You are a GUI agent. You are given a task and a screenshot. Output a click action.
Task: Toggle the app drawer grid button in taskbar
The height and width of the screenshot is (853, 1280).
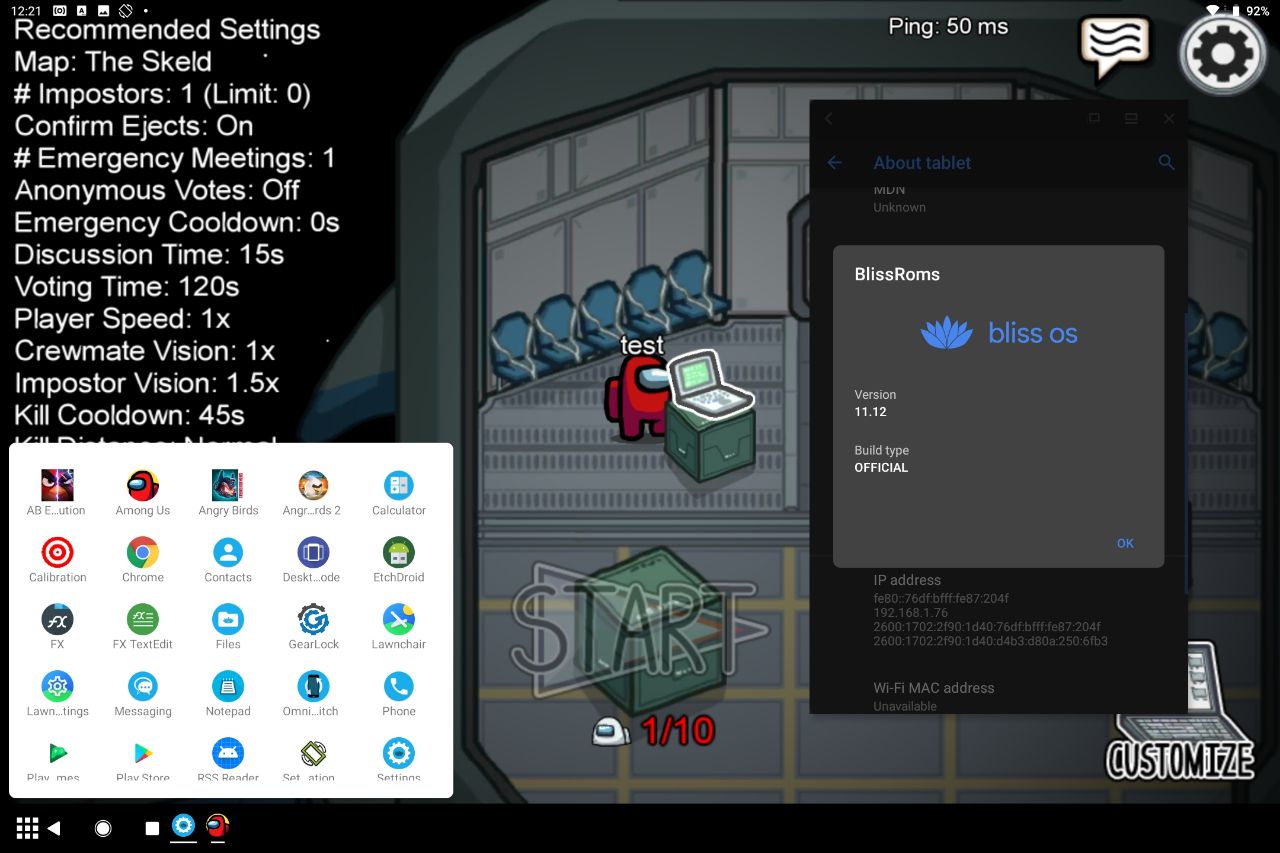click(28, 828)
